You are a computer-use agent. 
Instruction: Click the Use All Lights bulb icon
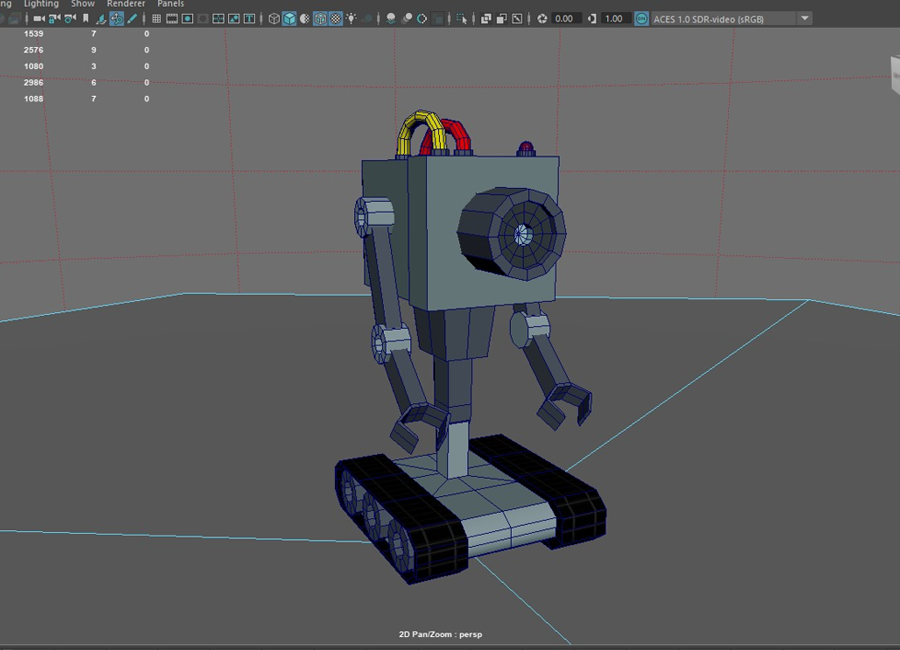tap(352, 18)
